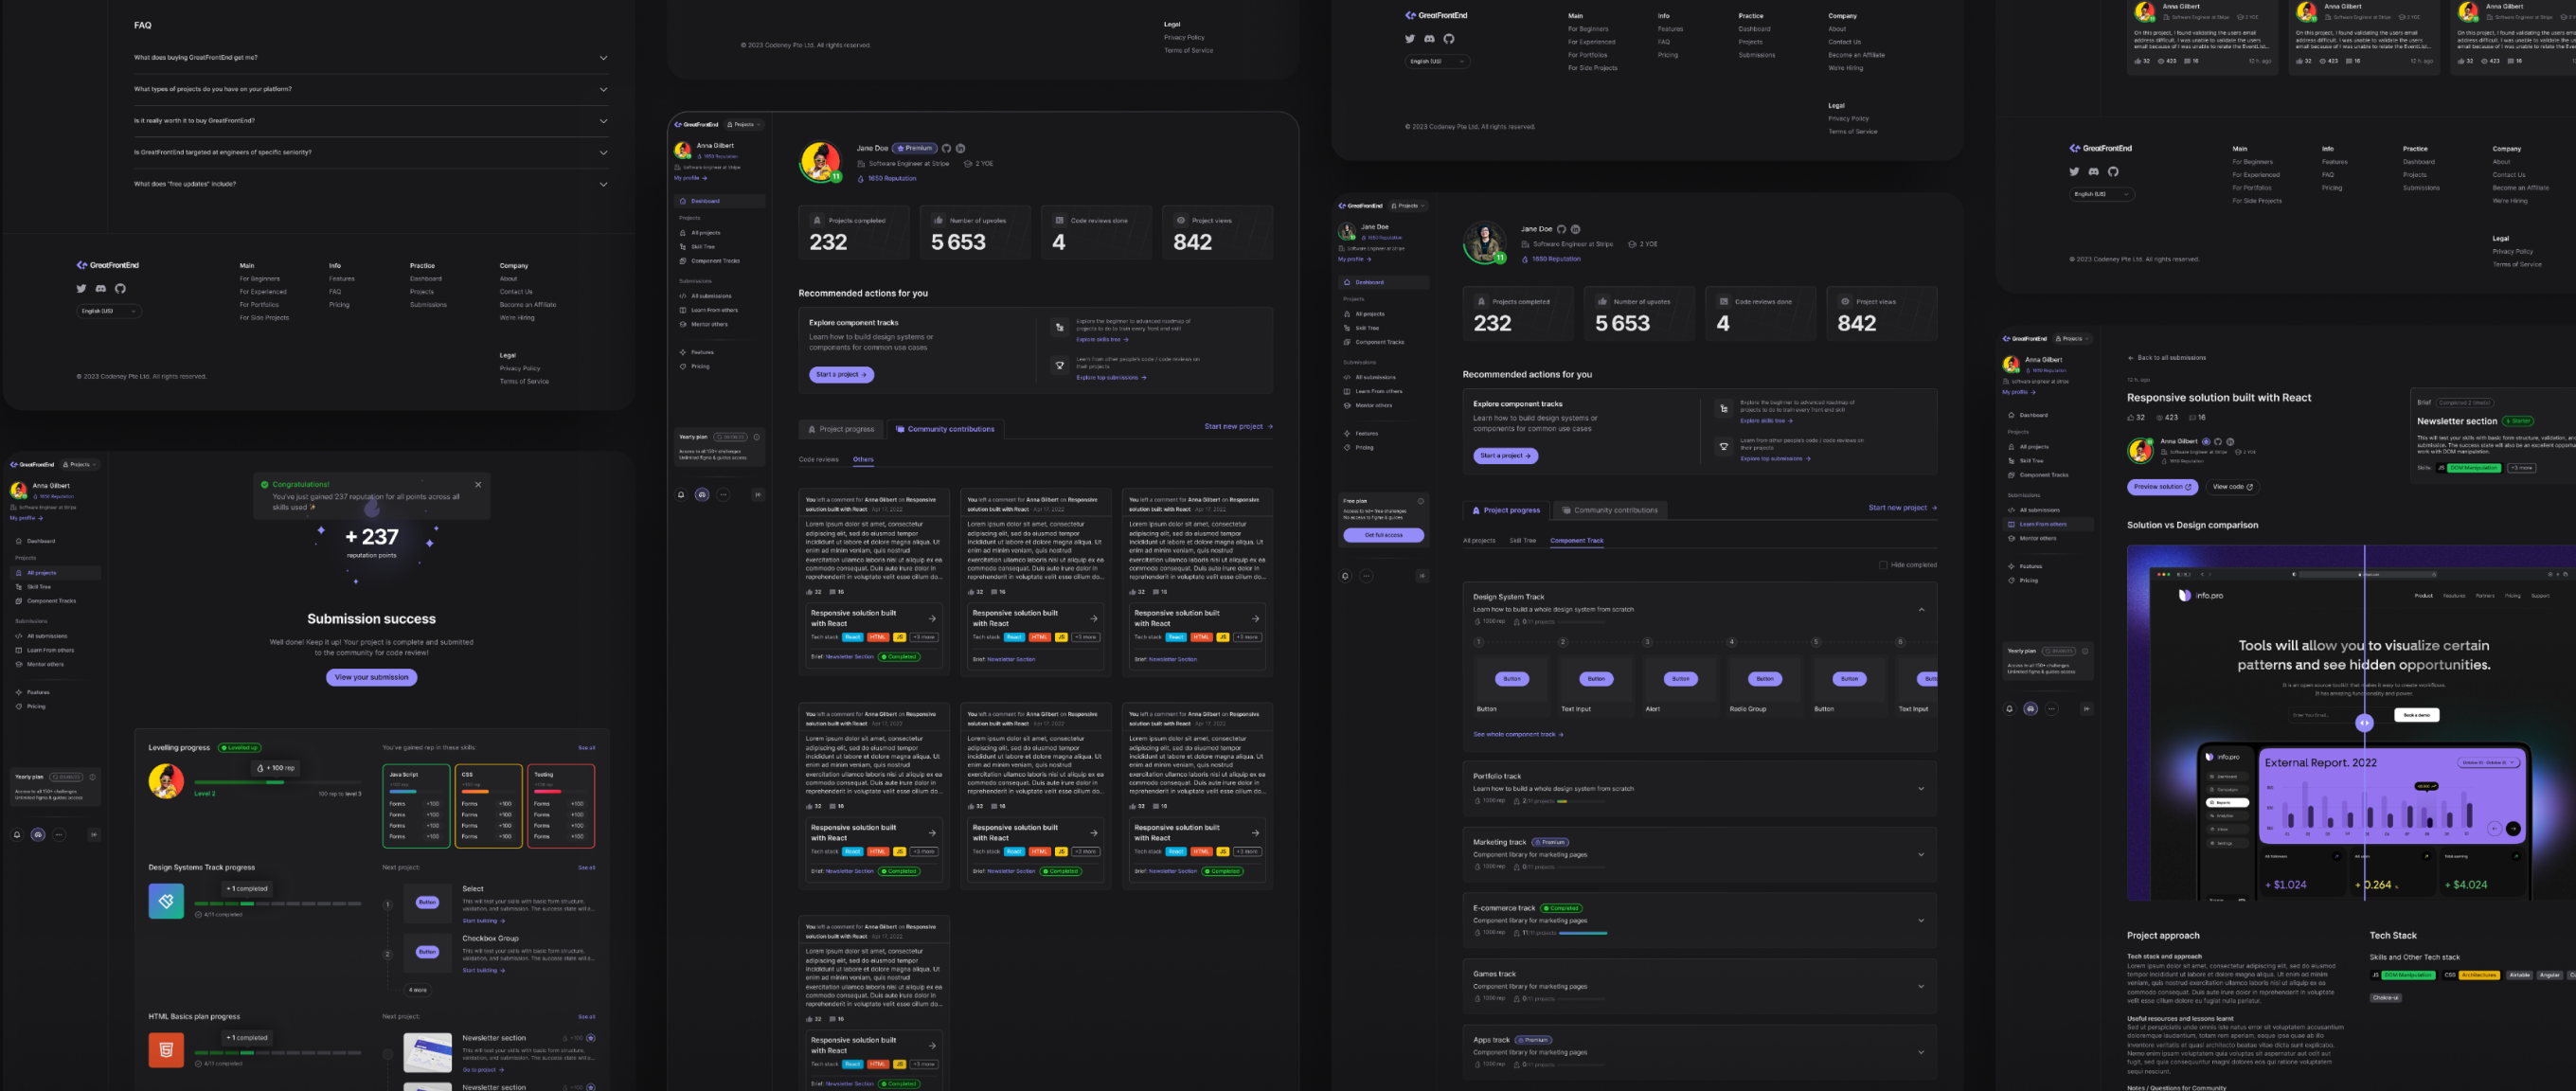Click the '4 more' pill under Checkbox Group
The height and width of the screenshot is (1091, 2576).
[x=418, y=990]
